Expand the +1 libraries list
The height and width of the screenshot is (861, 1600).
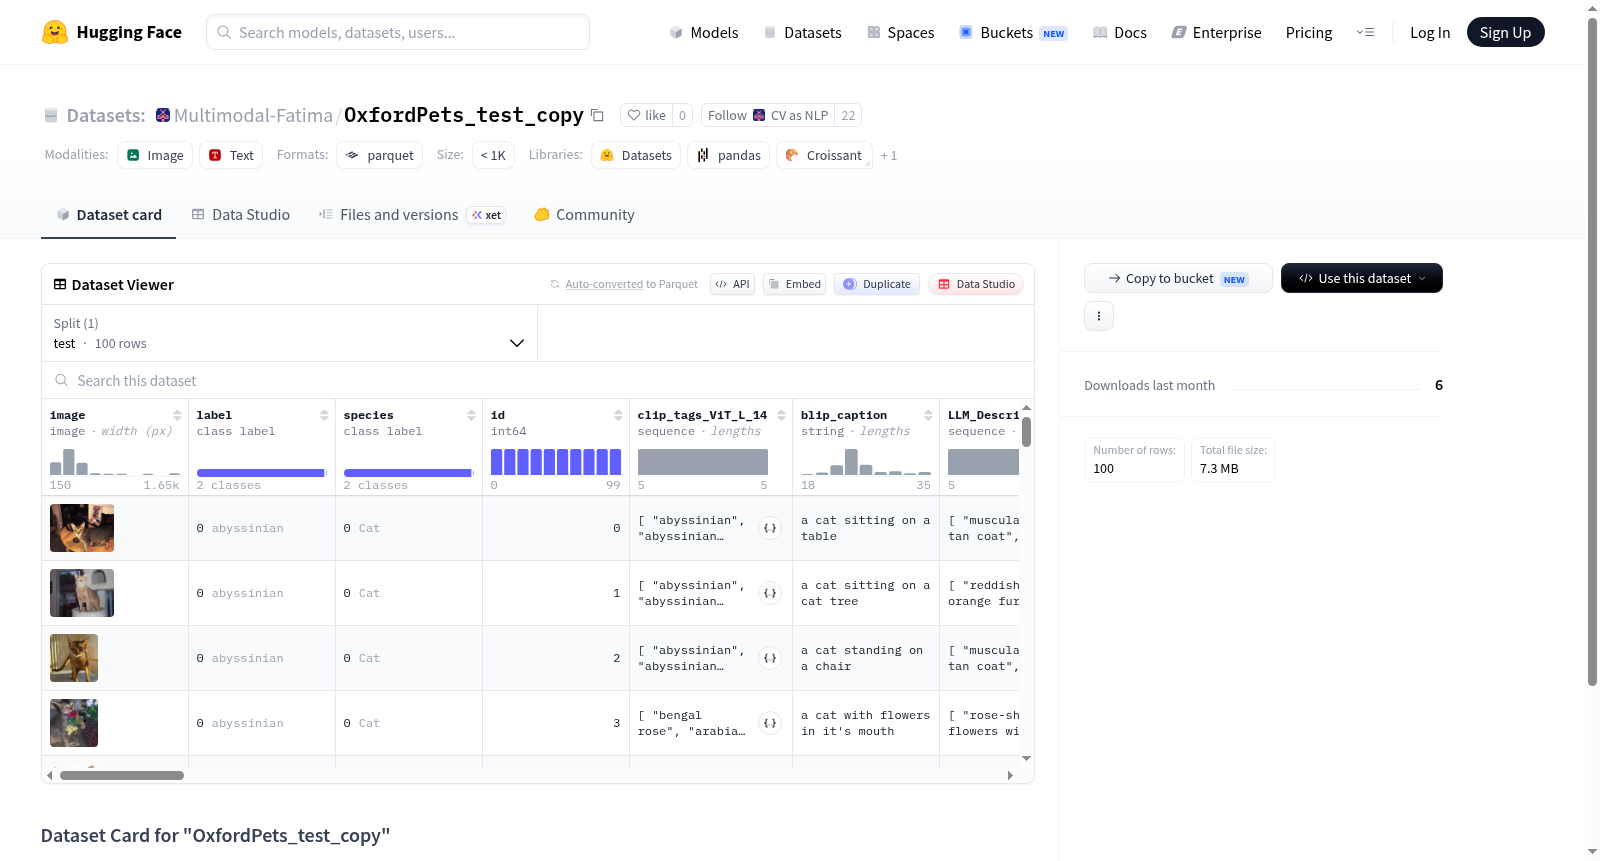[888, 156]
